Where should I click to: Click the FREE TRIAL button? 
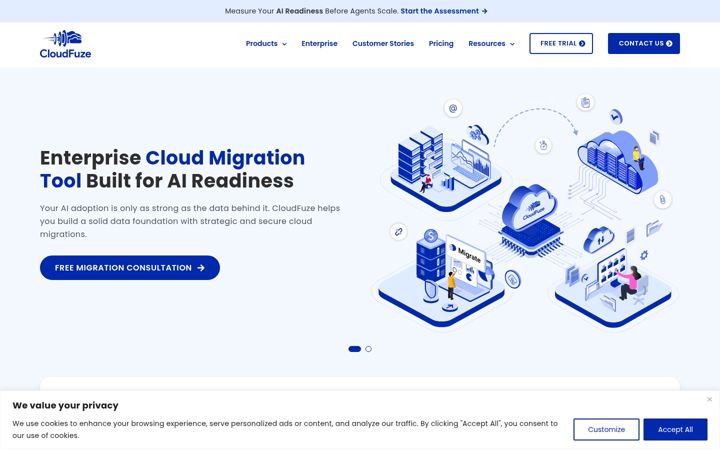[x=561, y=44]
